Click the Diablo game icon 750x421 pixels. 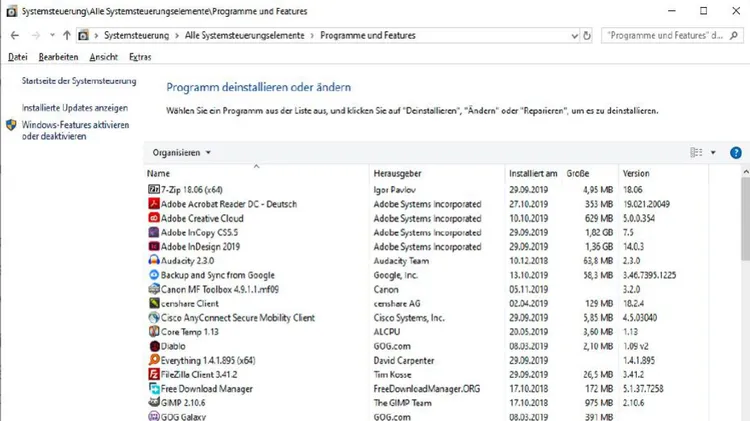(154, 346)
